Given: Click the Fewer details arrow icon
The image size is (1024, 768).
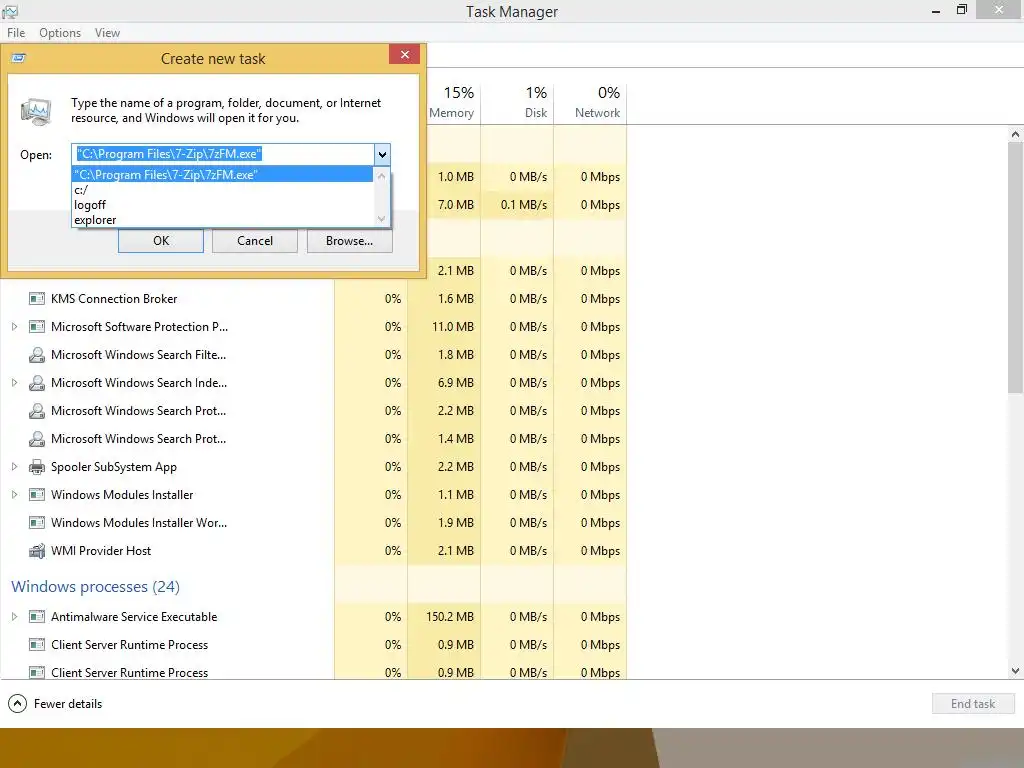Looking at the screenshot, I should pyautogui.click(x=17, y=703).
